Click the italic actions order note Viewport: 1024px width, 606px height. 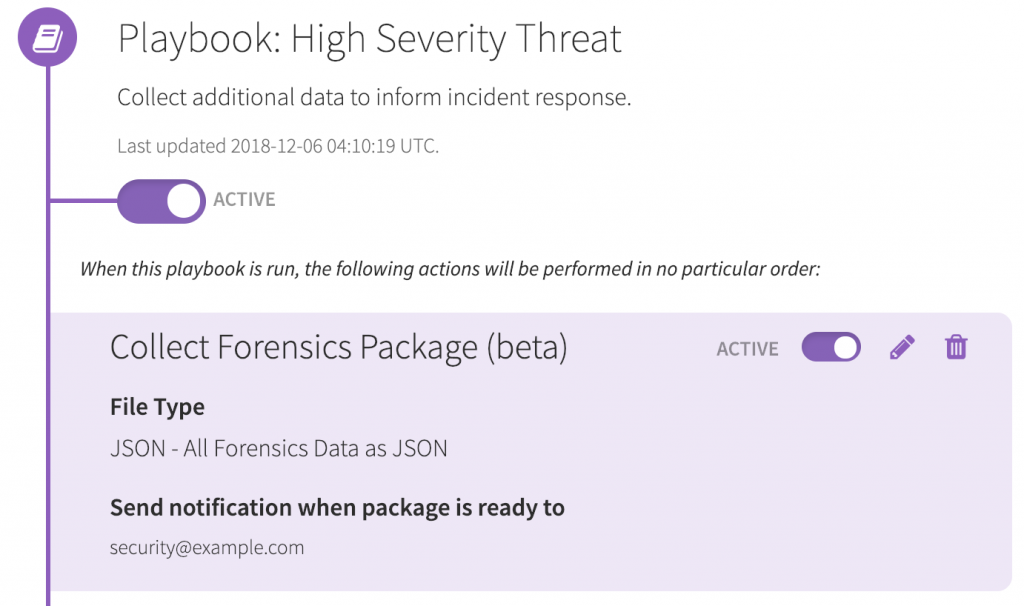coord(450,269)
